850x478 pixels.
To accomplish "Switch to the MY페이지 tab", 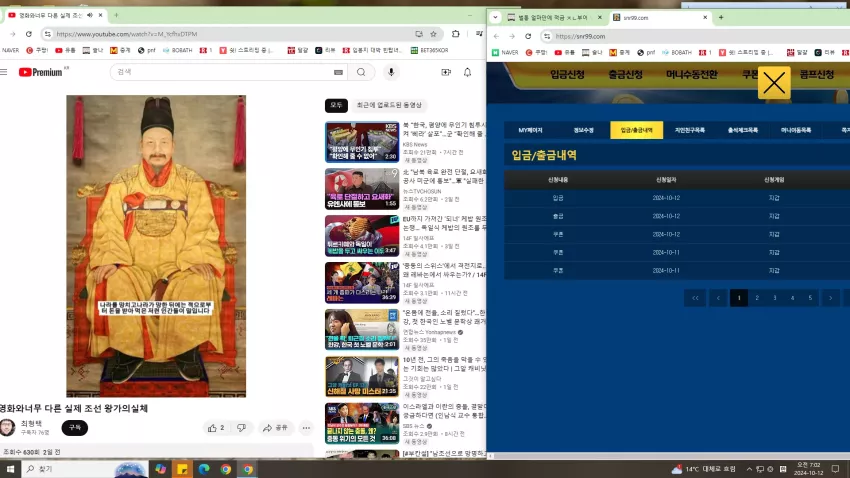I will pyautogui.click(x=530, y=130).
